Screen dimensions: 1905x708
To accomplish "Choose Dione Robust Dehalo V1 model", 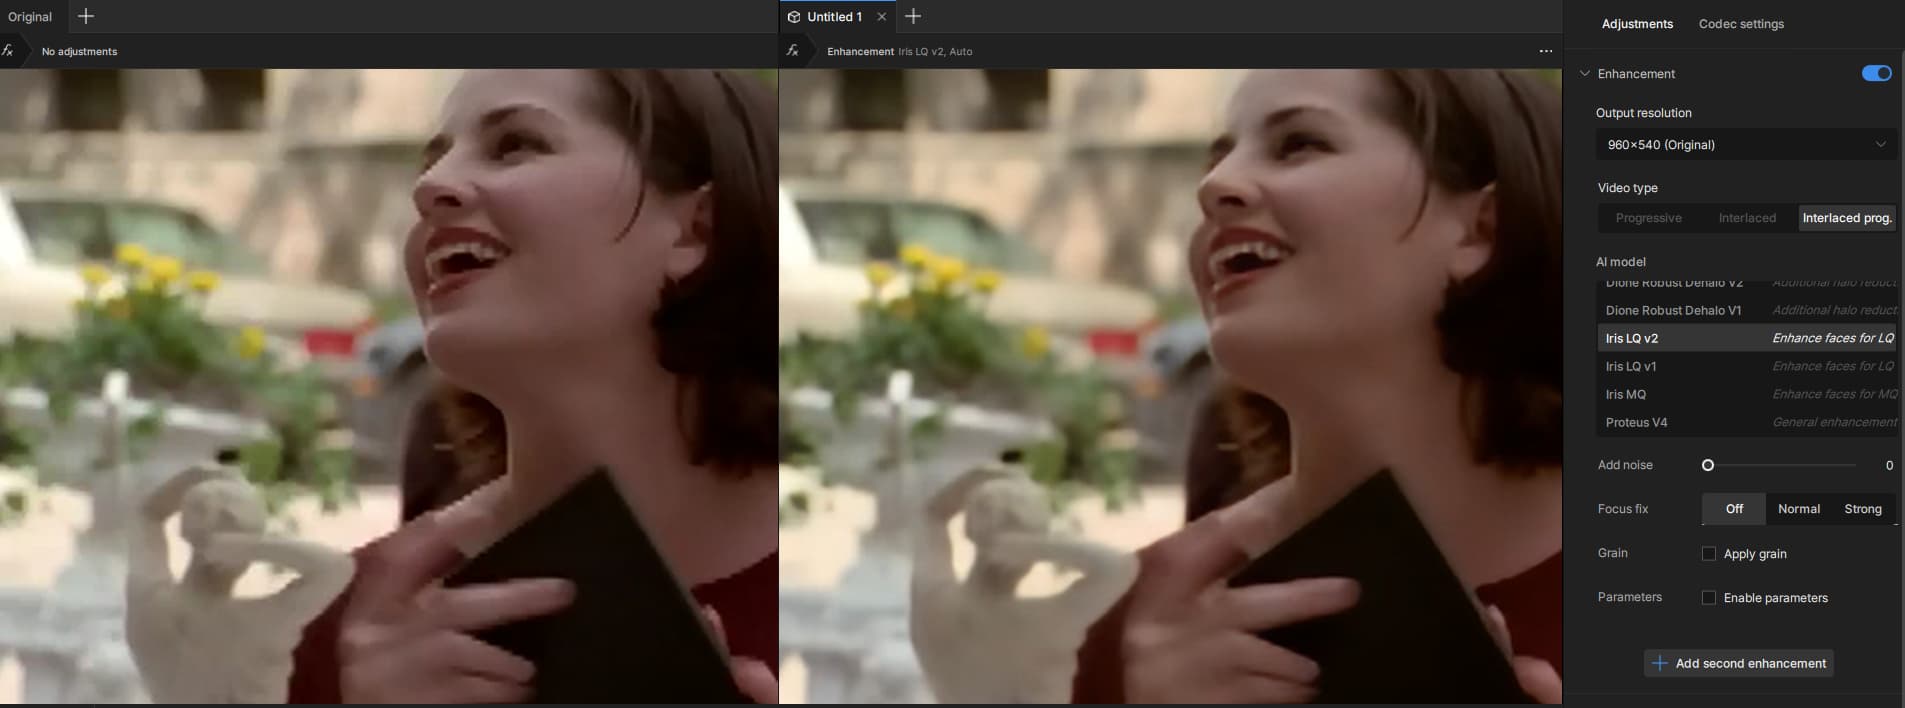I will tap(1747, 310).
